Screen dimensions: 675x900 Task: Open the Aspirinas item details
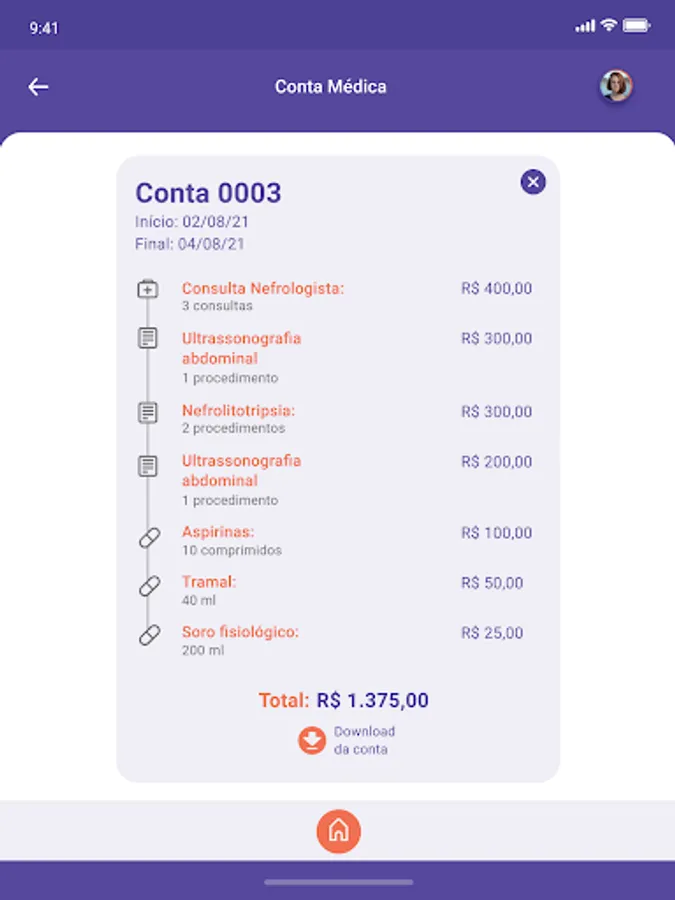coord(212,533)
